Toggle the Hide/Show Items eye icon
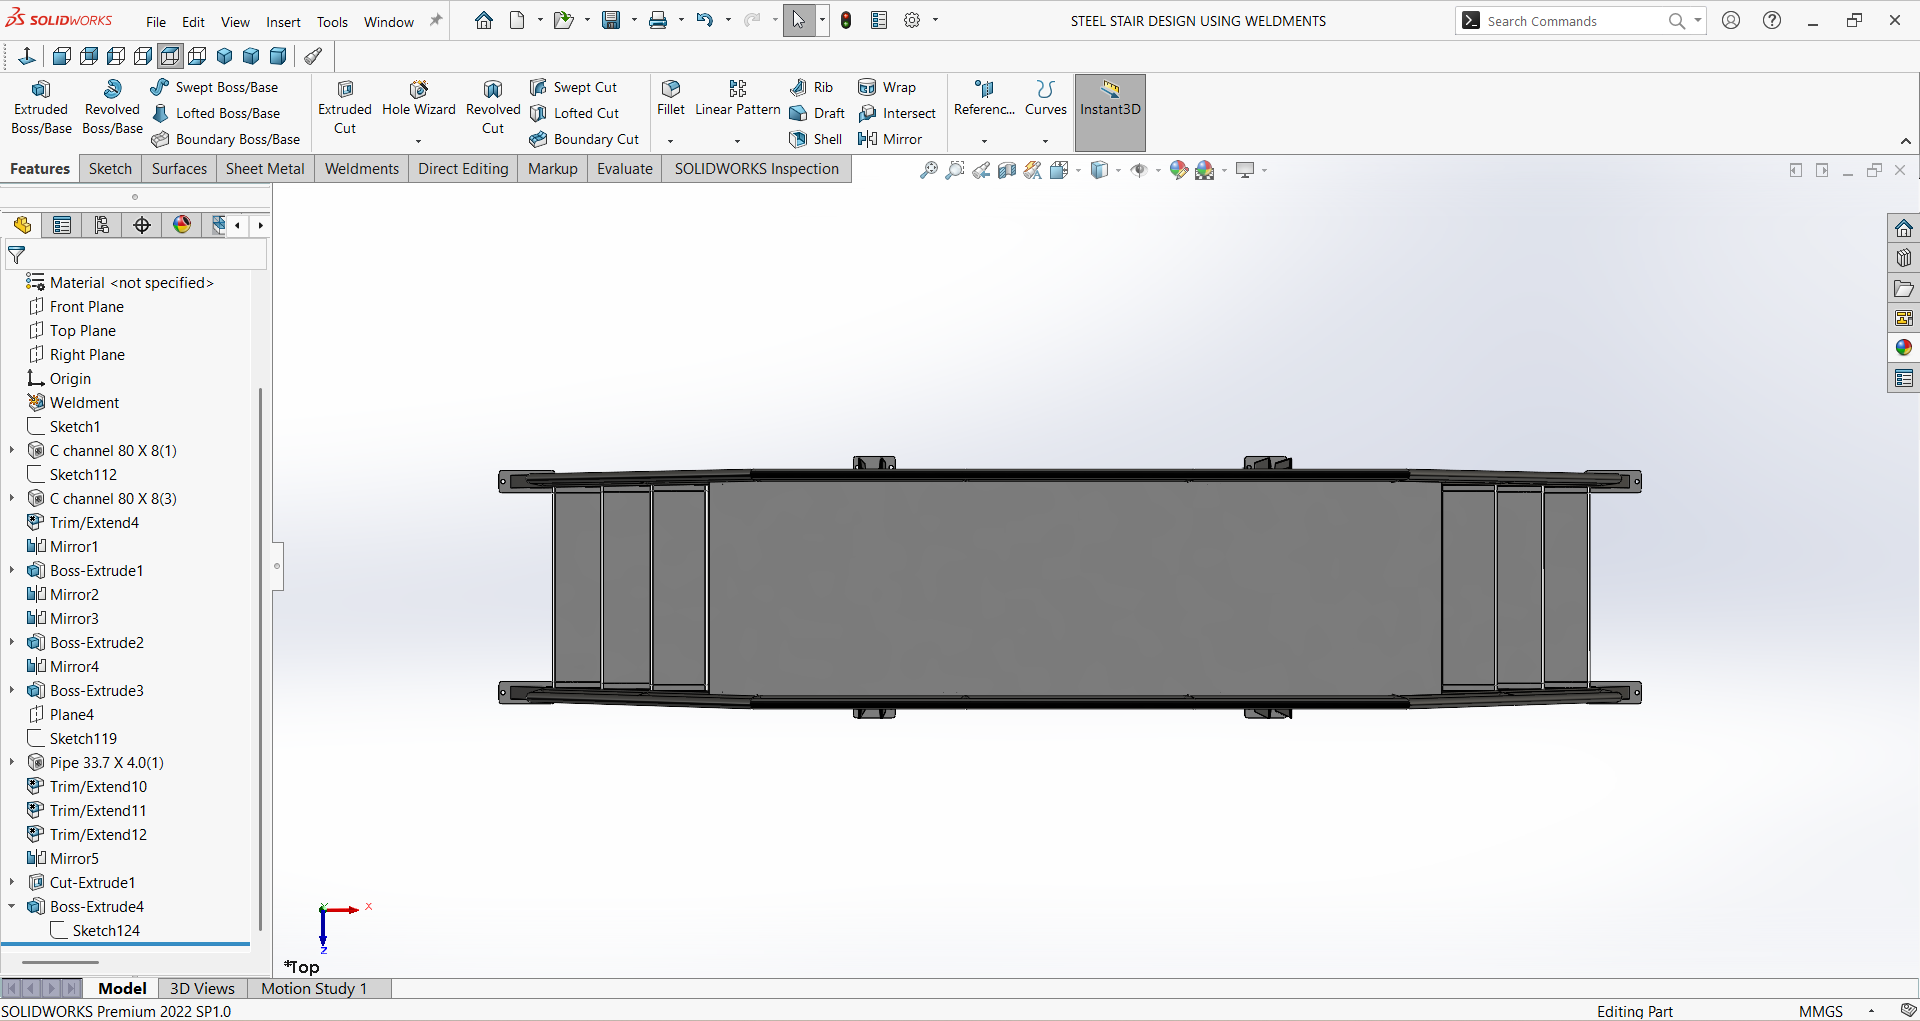Image resolution: width=1920 pixels, height=1021 pixels. coord(1138,171)
